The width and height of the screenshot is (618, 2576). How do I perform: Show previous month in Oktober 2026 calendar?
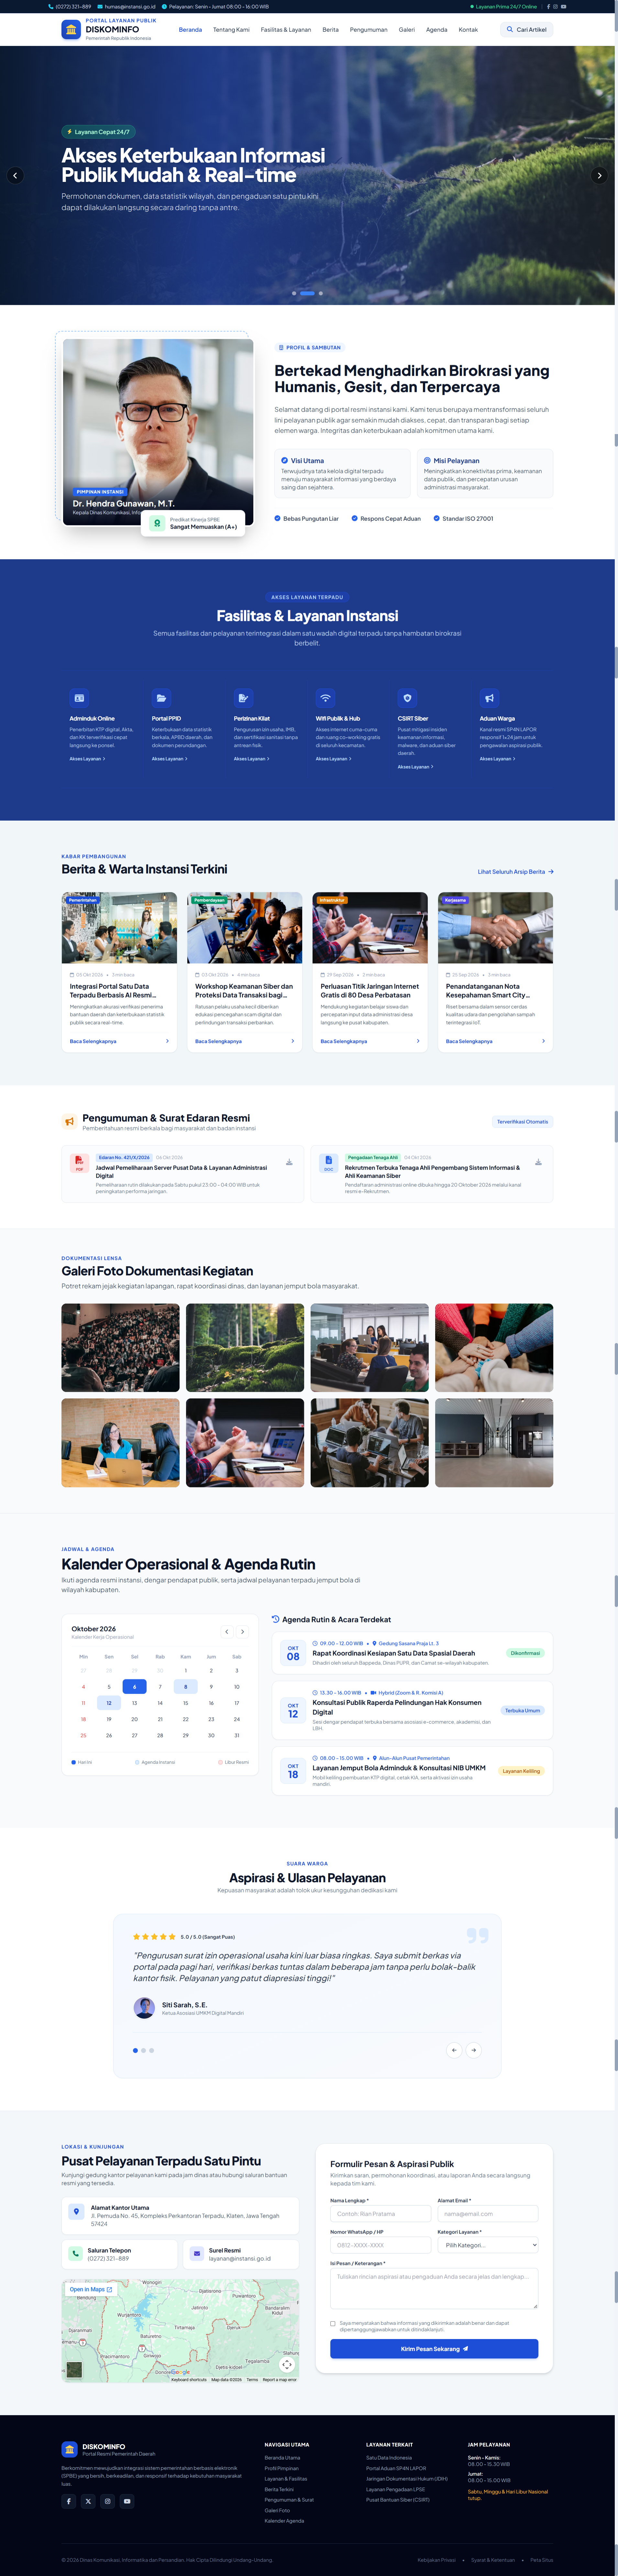[x=227, y=1632]
